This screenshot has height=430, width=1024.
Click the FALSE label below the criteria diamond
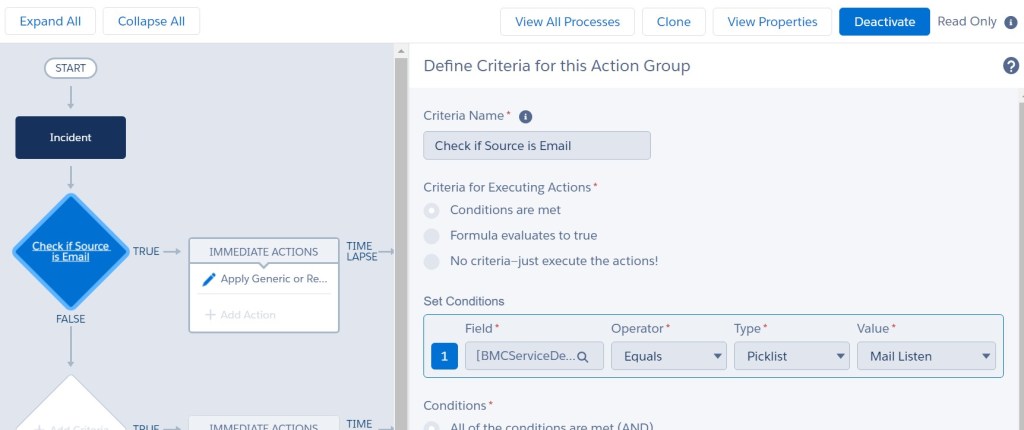pyautogui.click(x=71, y=319)
